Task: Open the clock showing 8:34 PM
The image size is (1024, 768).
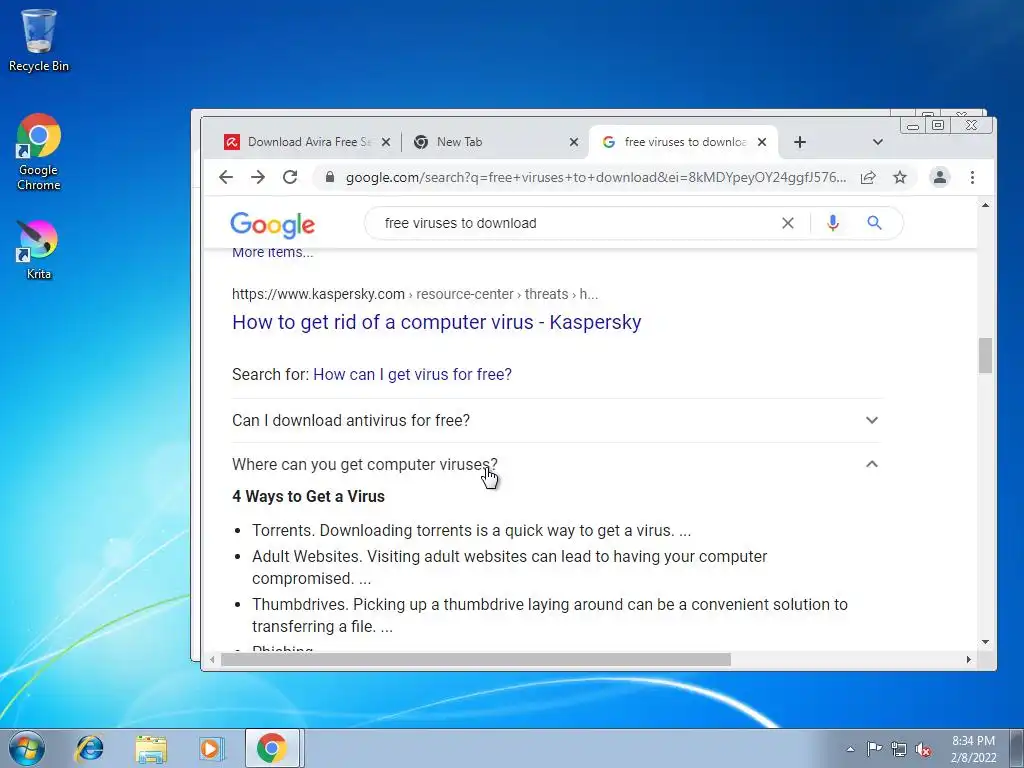Action: (x=973, y=749)
